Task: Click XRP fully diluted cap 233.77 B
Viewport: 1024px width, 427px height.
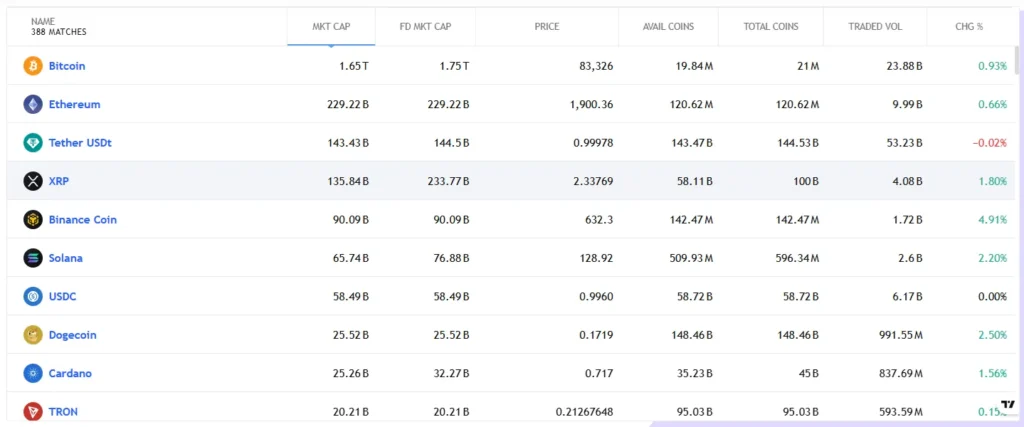Action: pyautogui.click(x=448, y=181)
